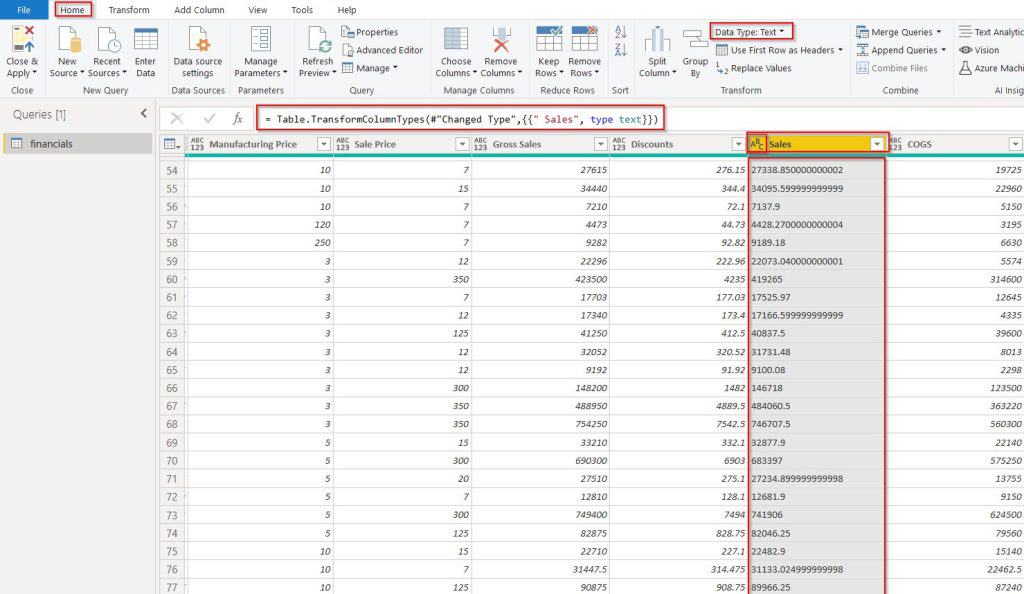Click the formula fx icon
Image resolution: width=1024 pixels, height=594 pixels.
(238, 119)
